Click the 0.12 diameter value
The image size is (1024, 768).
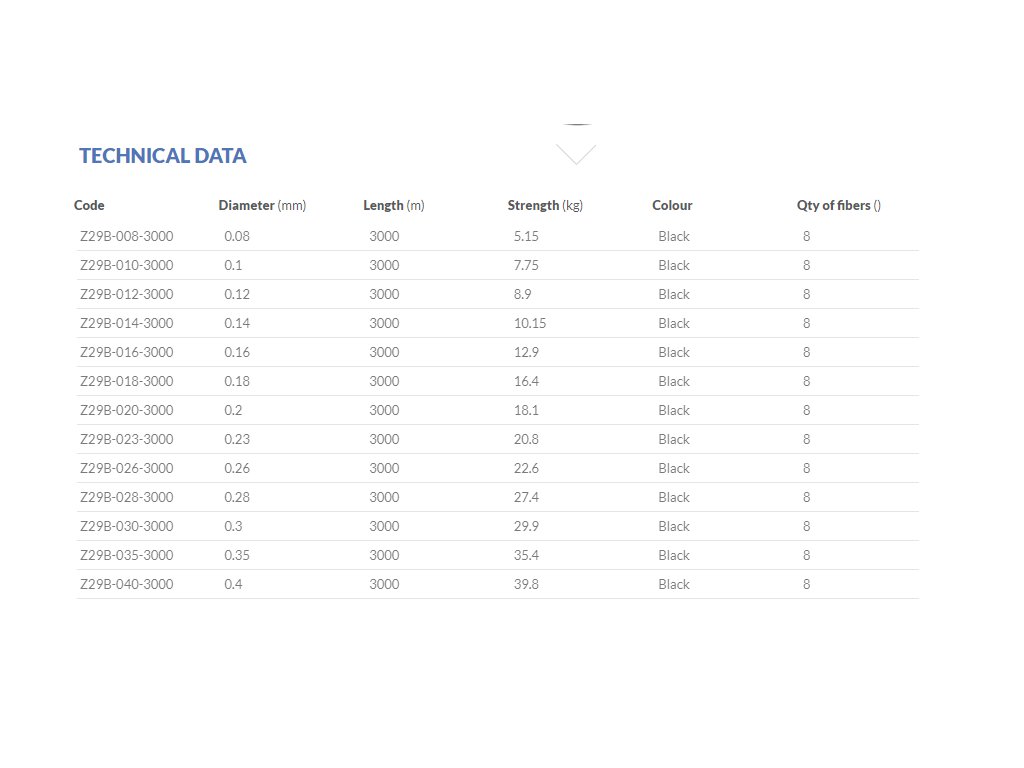tap(237, 295)
